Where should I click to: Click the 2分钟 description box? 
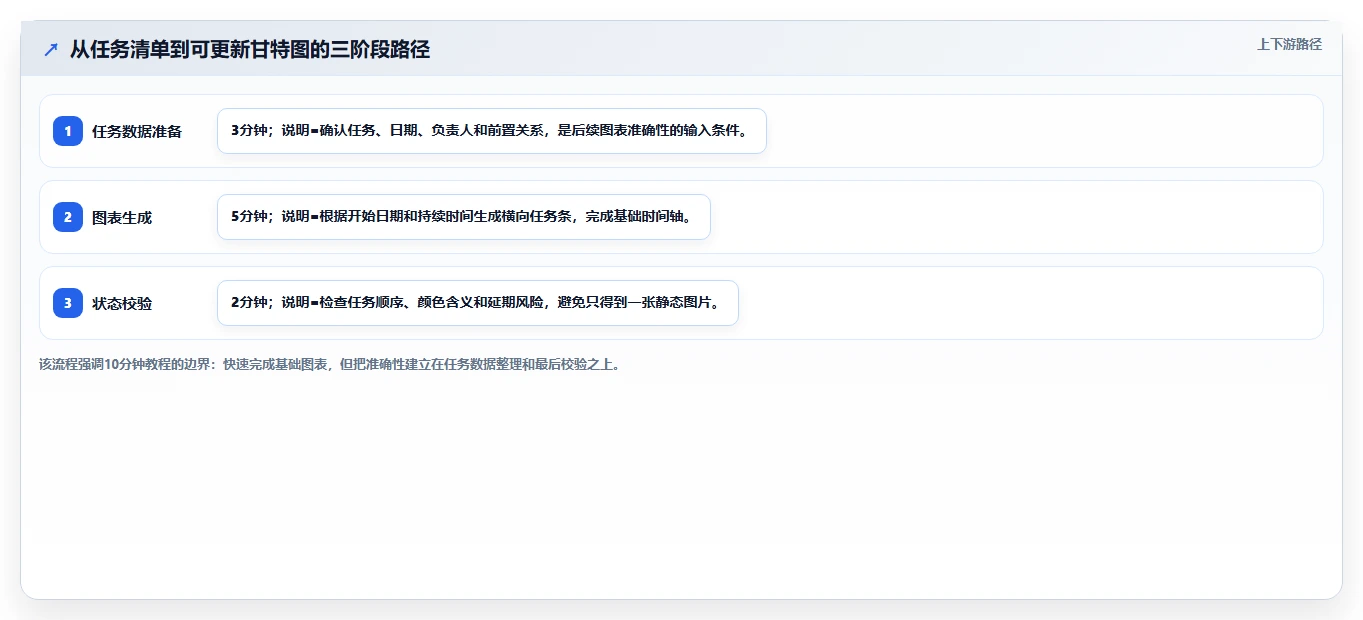478,303
